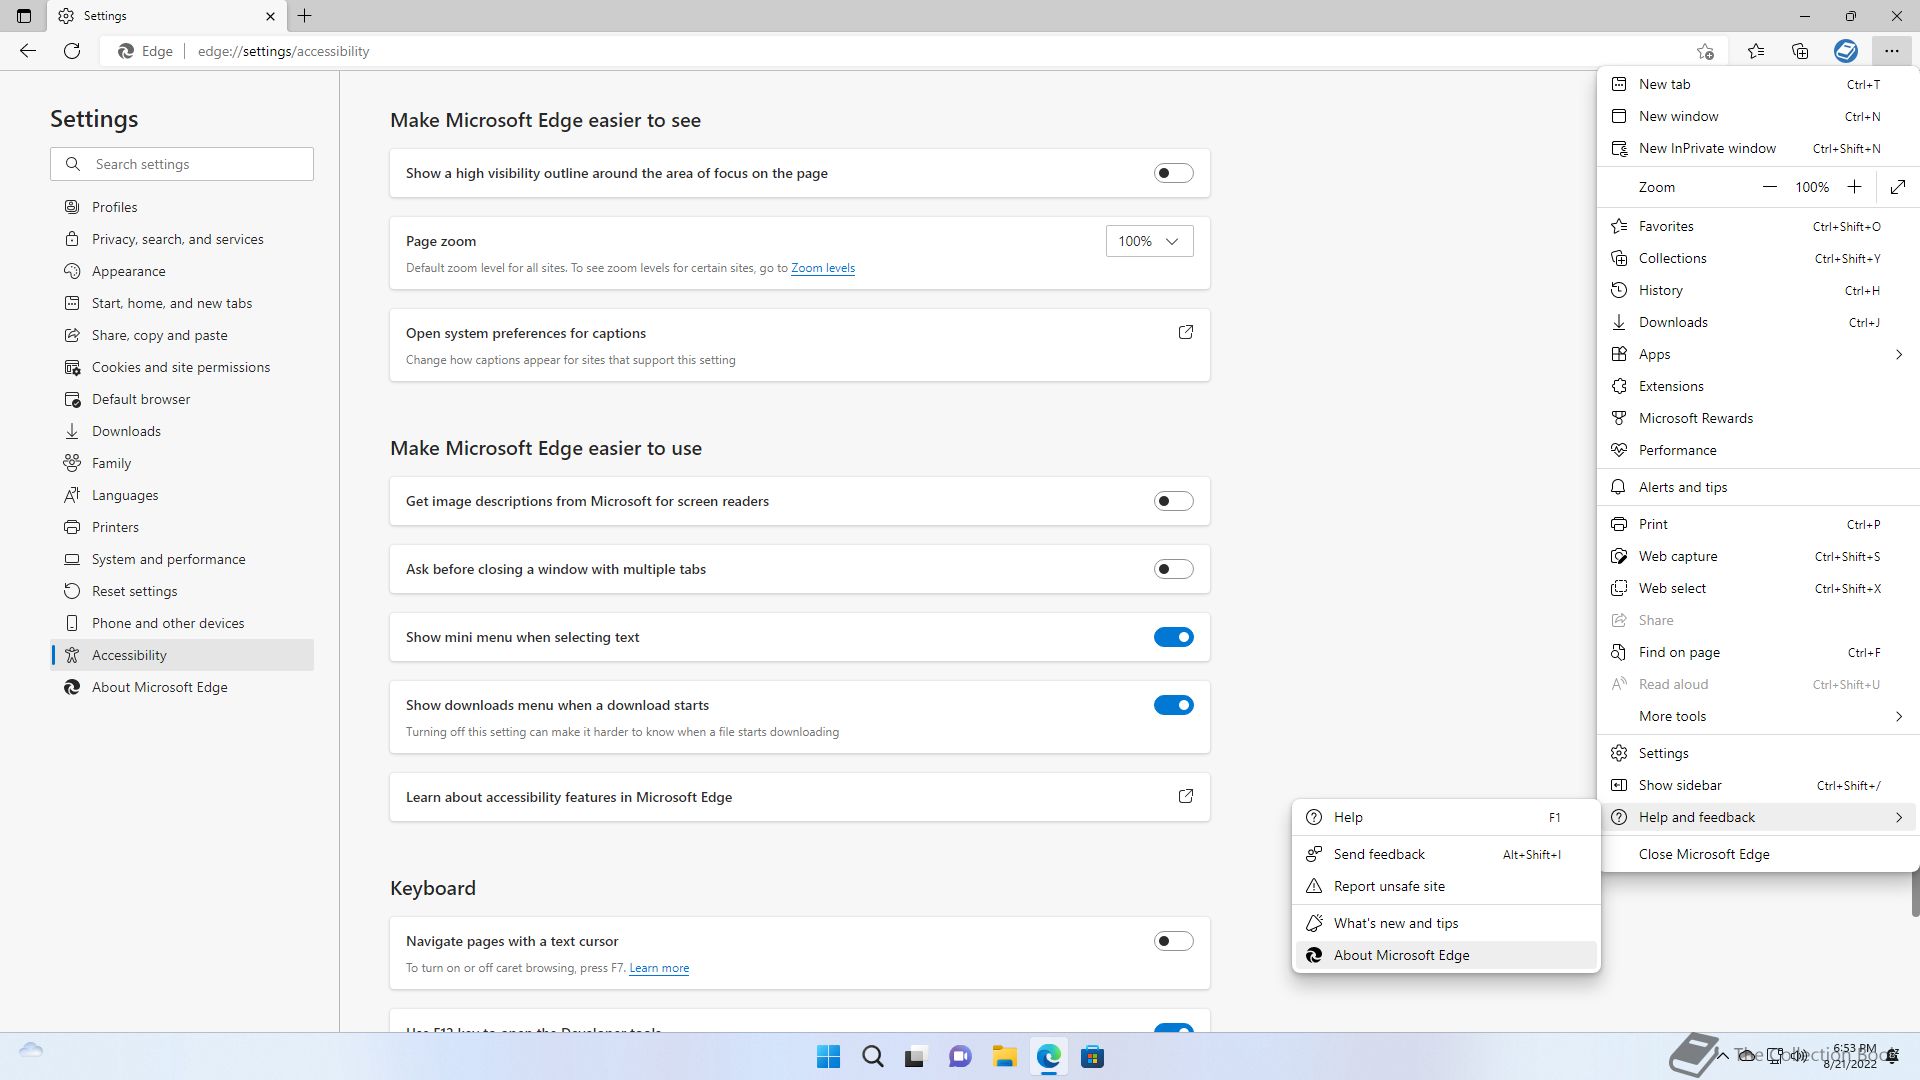Screen dimensions: 1920x1080
Task: Select Web capture menu item
Action: pyautogui.click(x=1757, y=556)
